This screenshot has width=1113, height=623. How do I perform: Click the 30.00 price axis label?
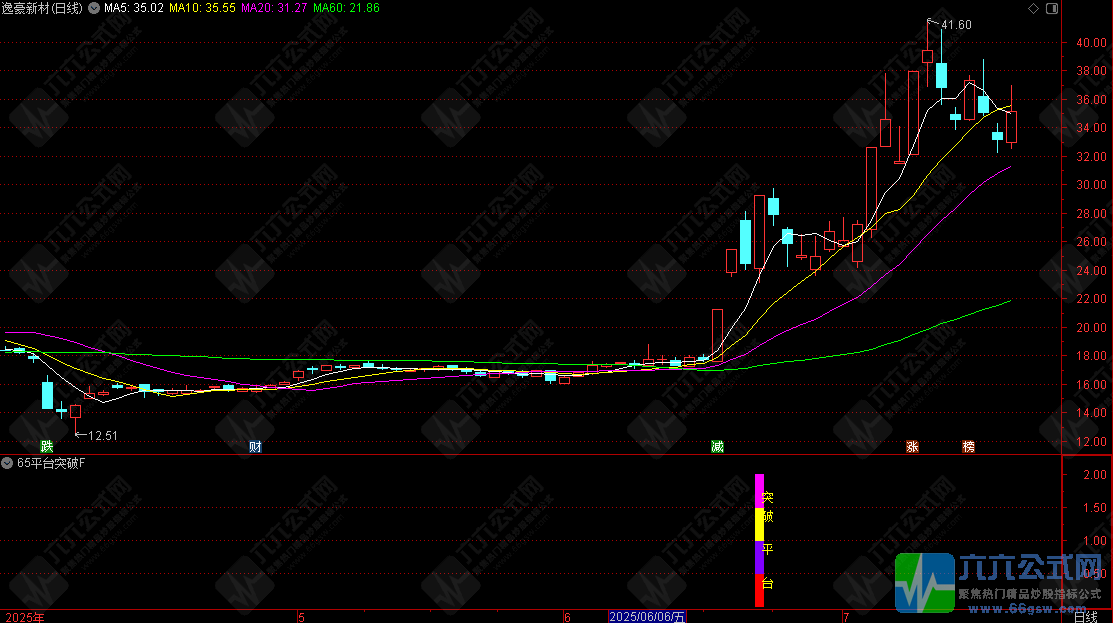click(x=1091, y=184)
